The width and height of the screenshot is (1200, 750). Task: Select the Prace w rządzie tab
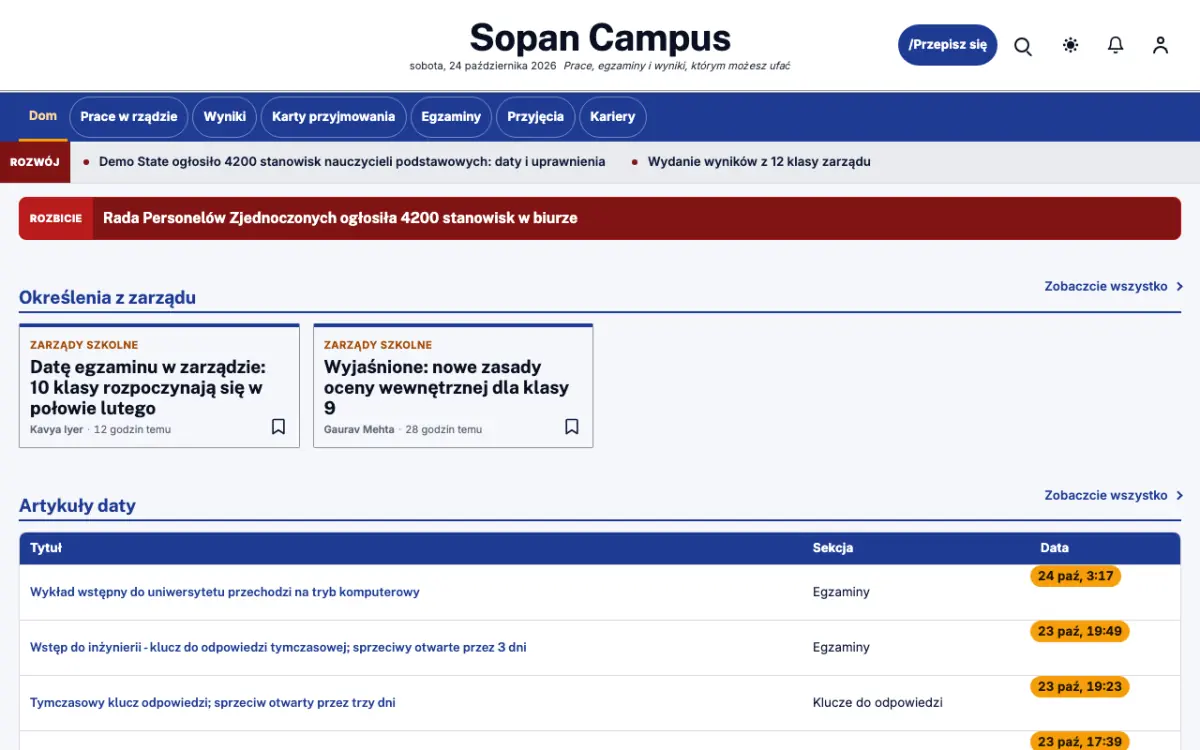[129, 117]
